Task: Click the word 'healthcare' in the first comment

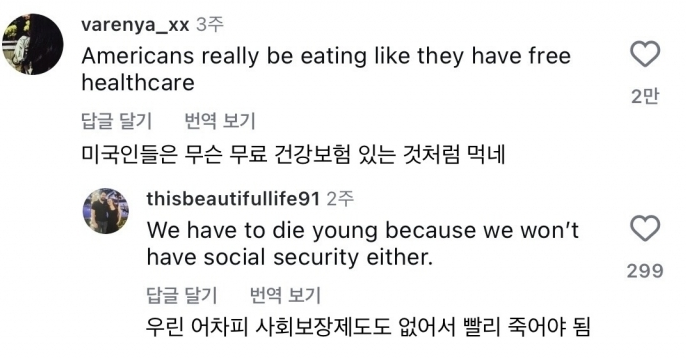Action: [x=138, y=83]
